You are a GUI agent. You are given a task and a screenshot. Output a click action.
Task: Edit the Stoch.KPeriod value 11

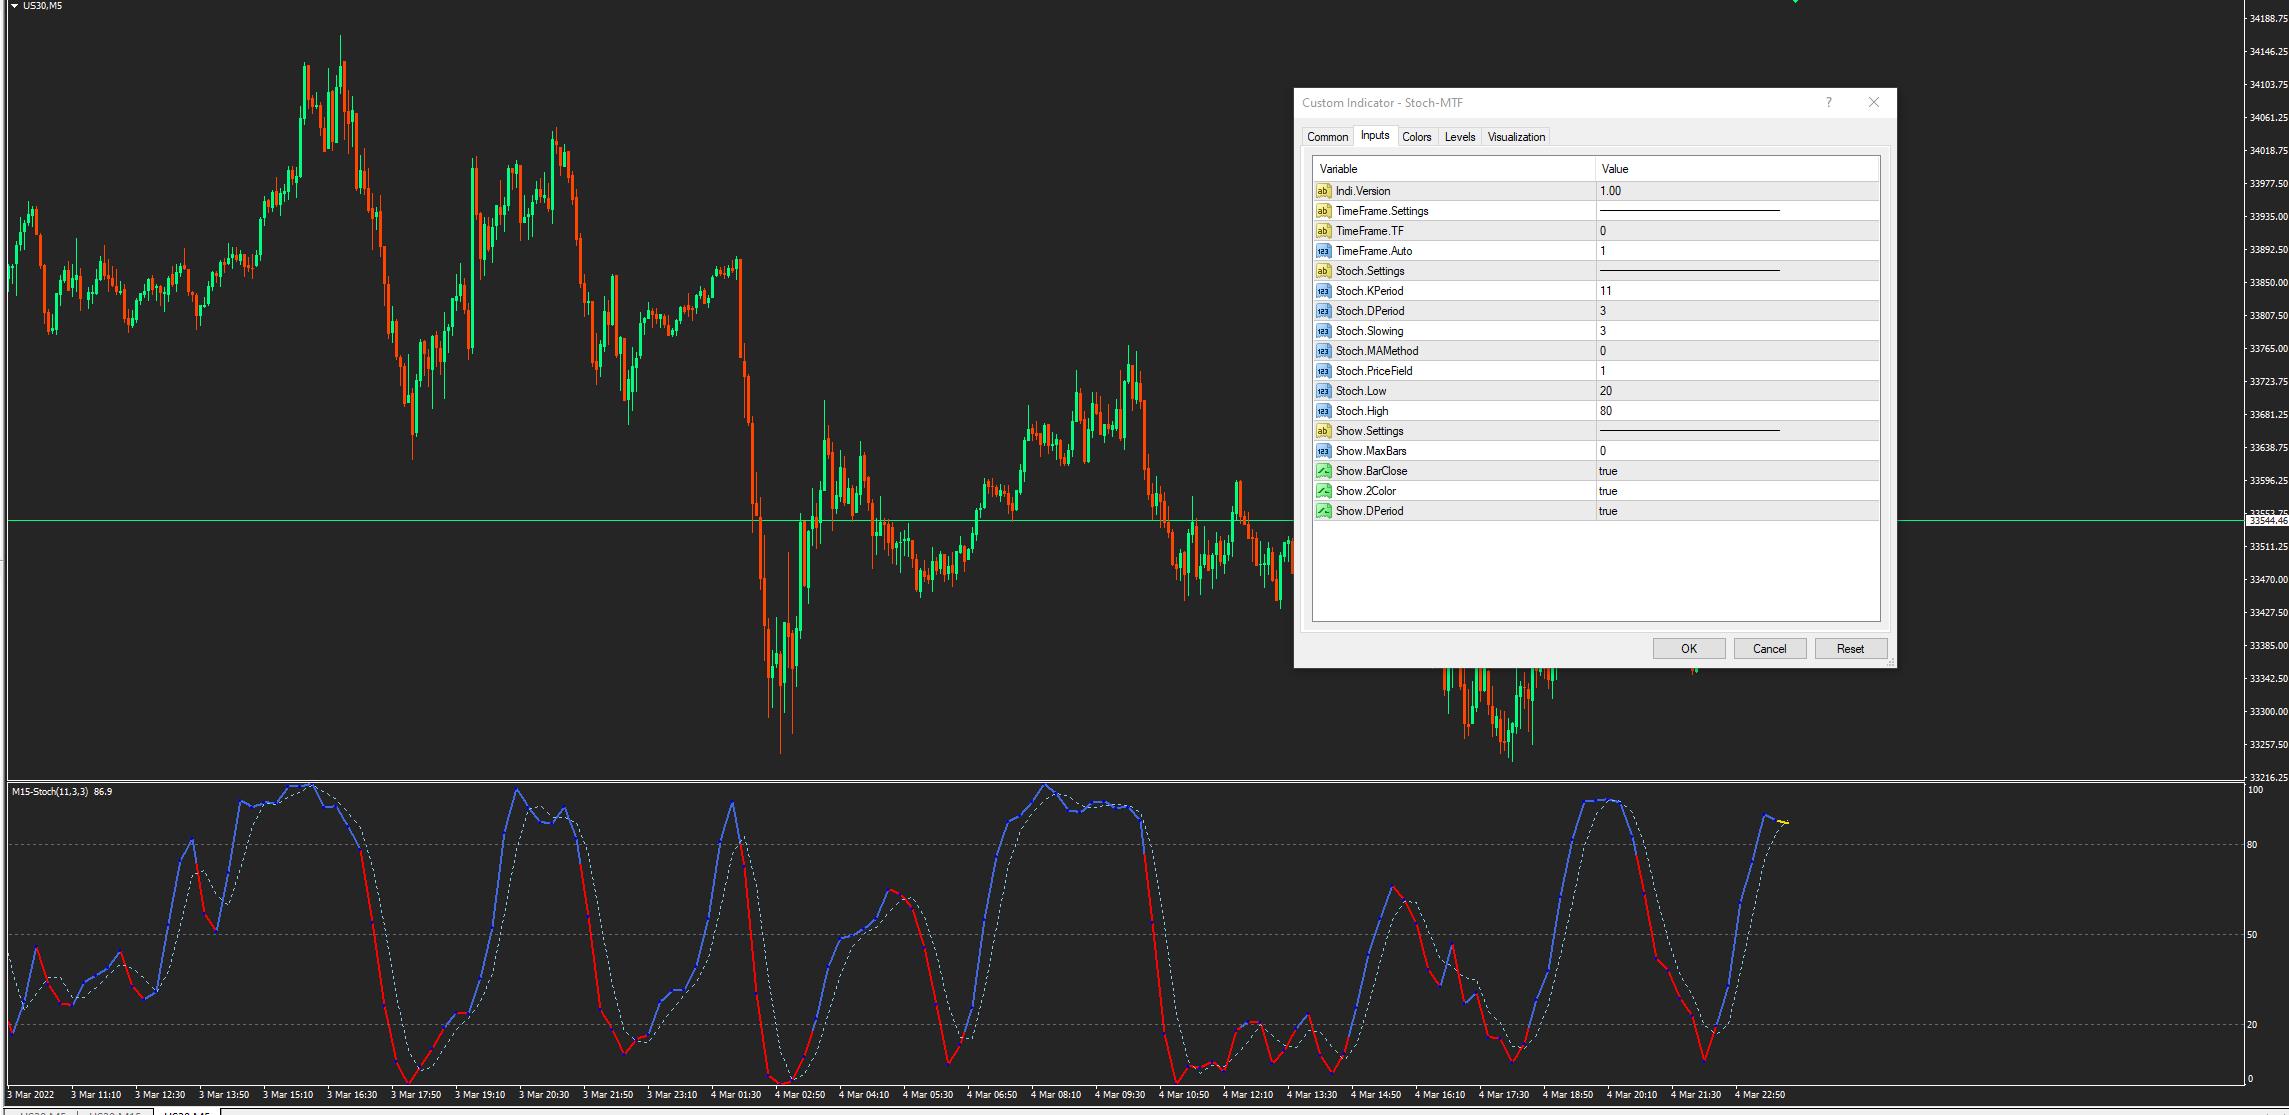pyautogui.click(x=1606, y=291)
